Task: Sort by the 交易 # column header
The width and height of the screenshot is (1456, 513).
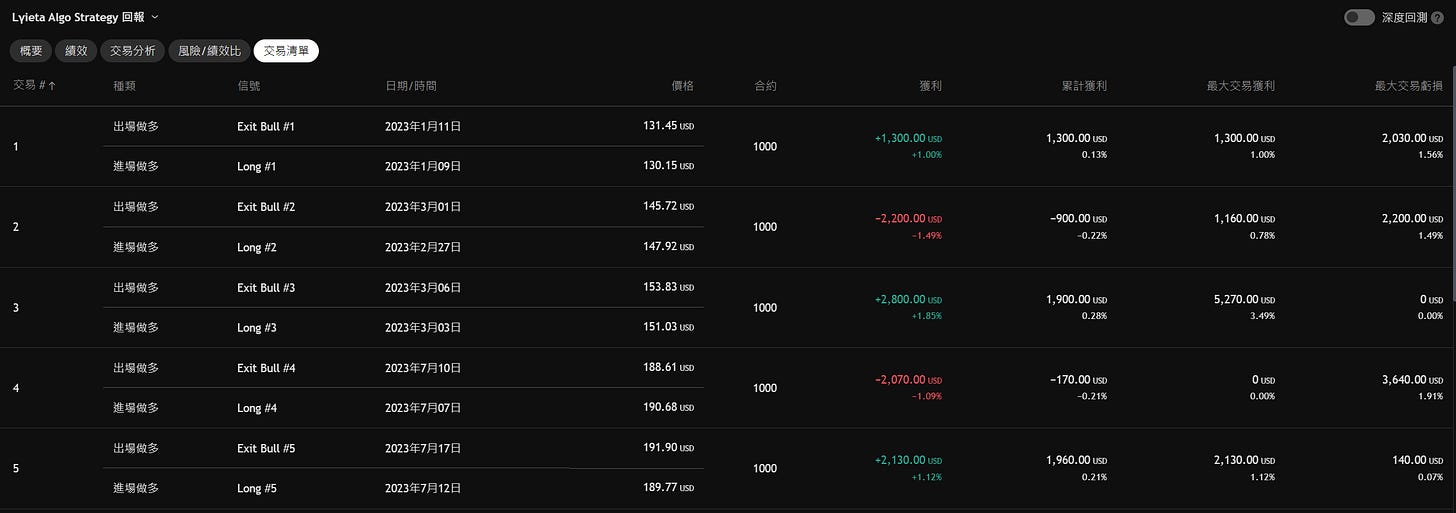Action: 35,86
